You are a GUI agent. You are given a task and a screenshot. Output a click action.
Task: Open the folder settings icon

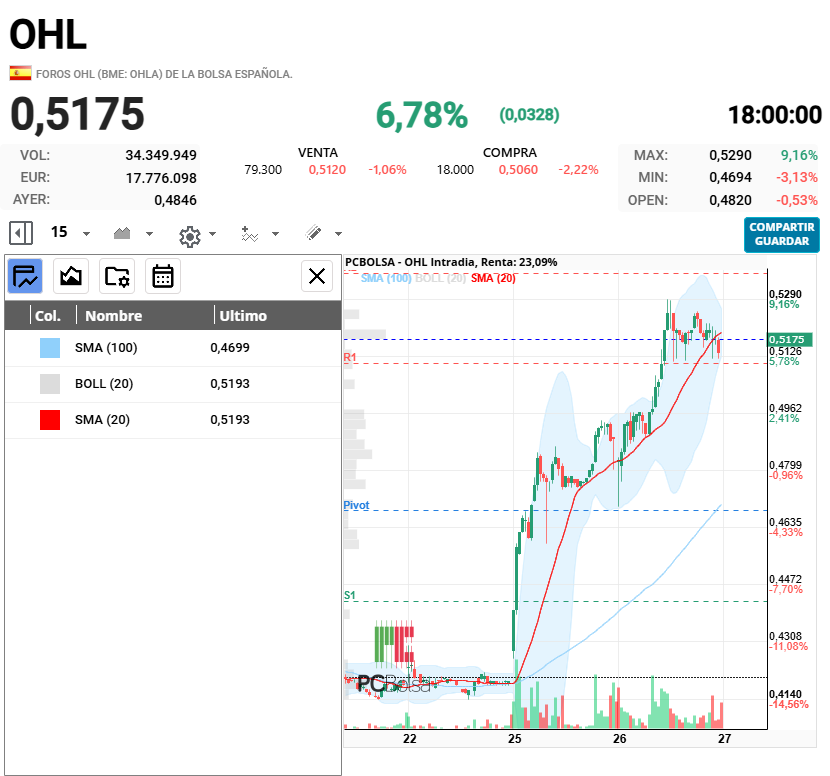117,276
